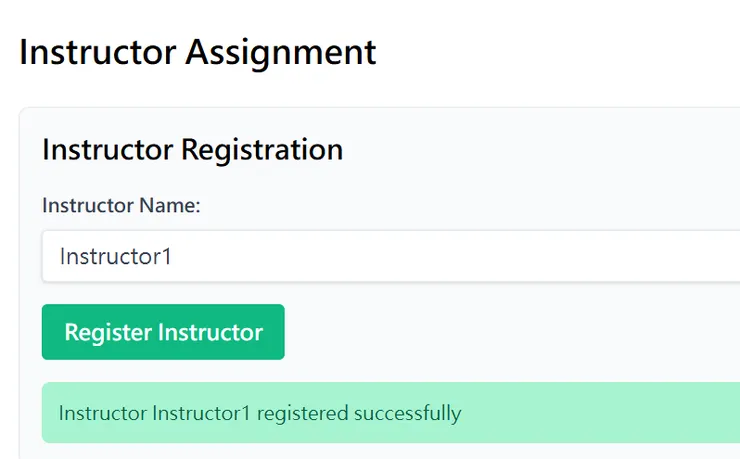Click the 'Instructor Name:' field label

[121, 206]
